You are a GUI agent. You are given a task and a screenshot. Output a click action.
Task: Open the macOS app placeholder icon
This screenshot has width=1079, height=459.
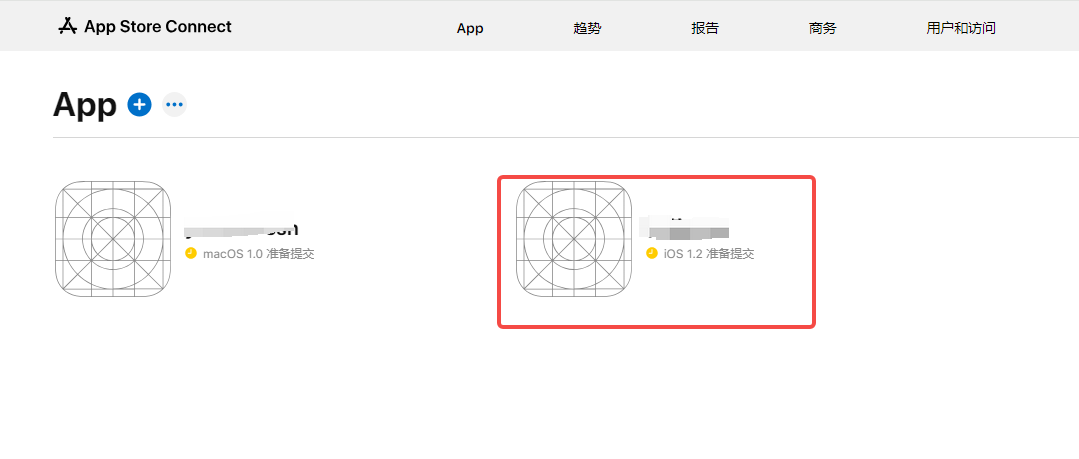click(x=113, y=239)
